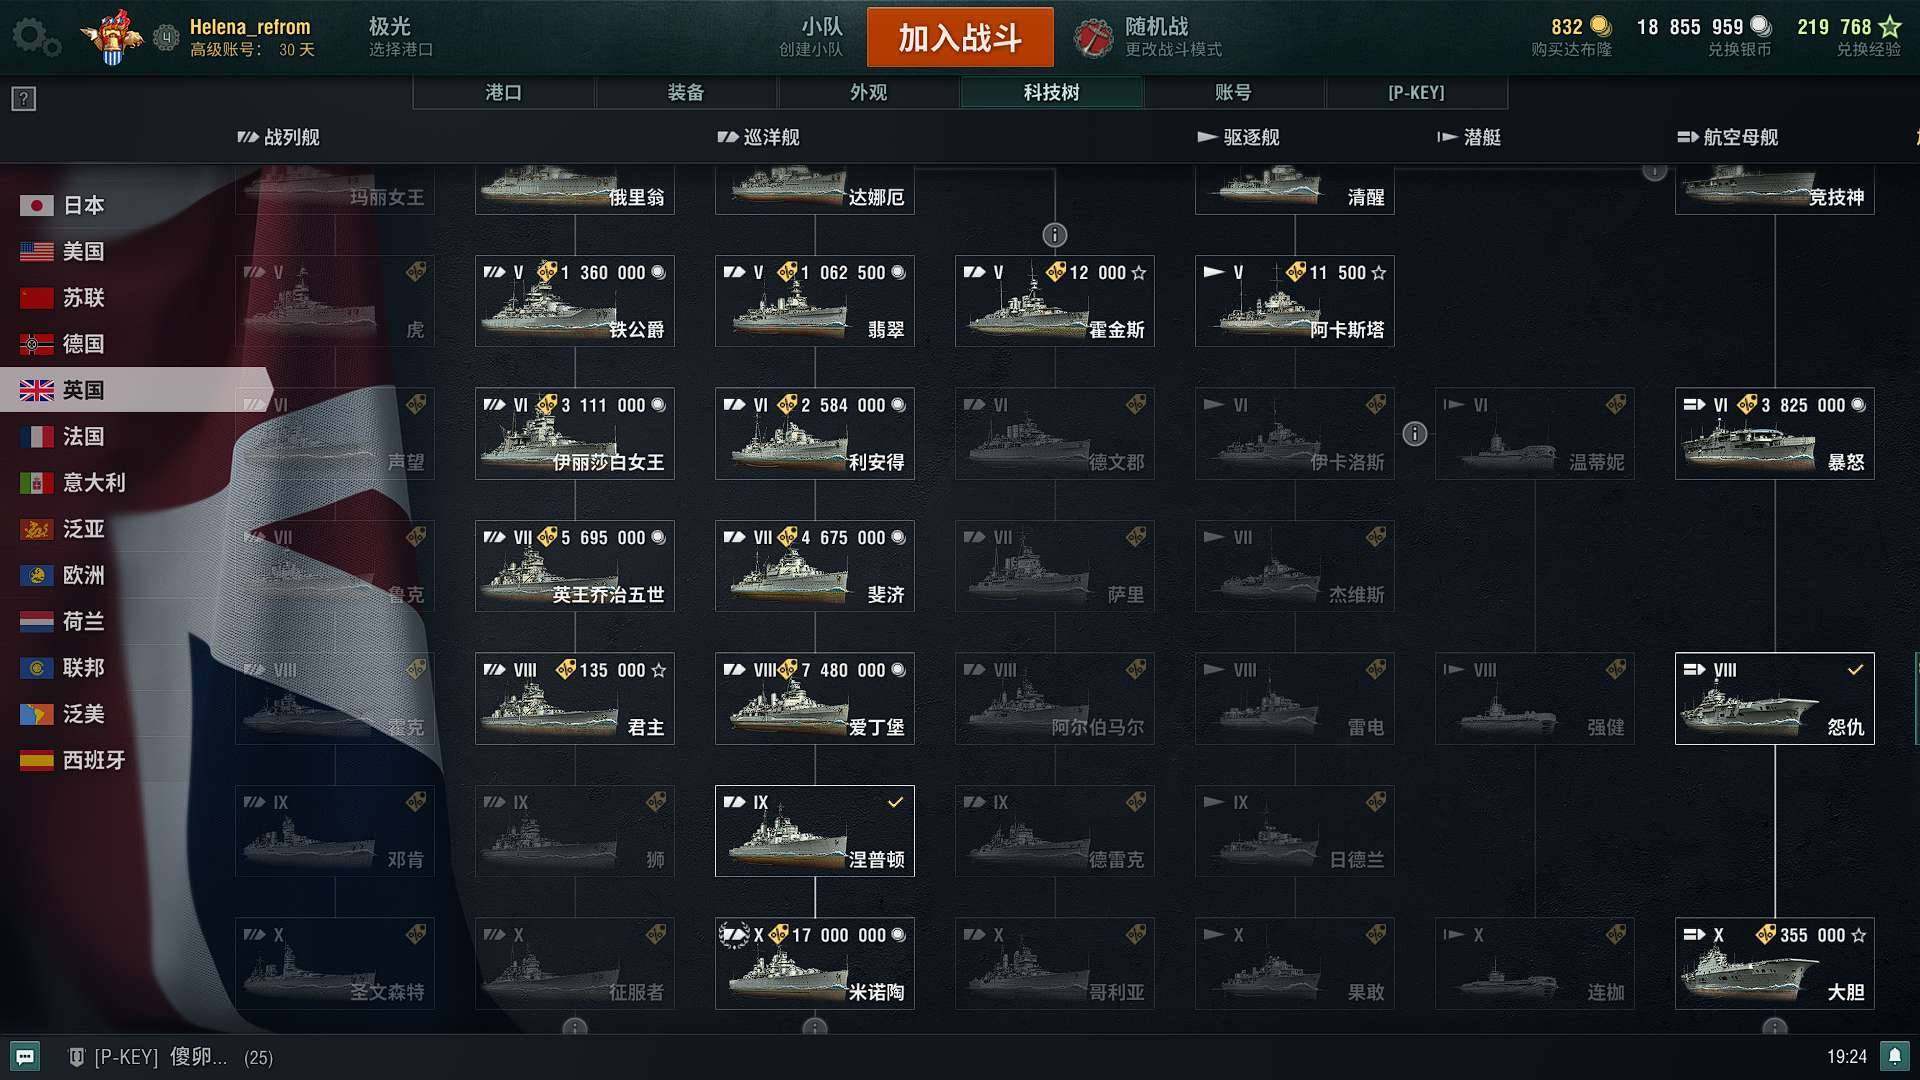Screen dimensions: 1920x1080
Task: Open the 装备 tab
Action: (x=686, y=92)
